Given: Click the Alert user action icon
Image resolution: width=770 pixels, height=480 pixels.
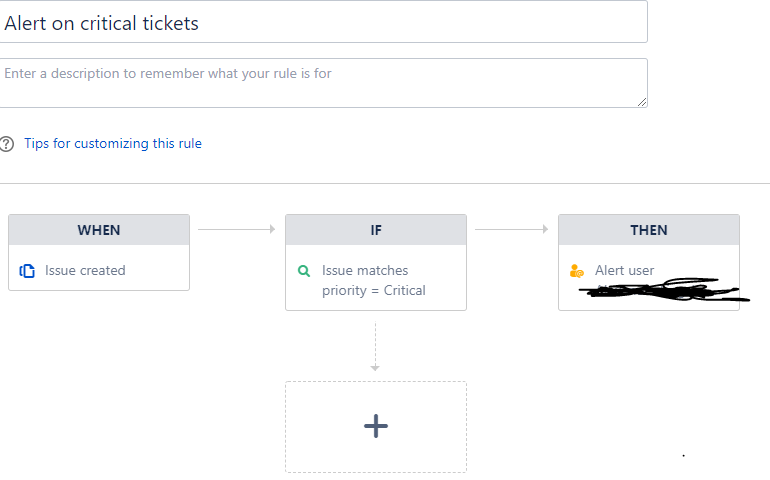Looking at the screenshot, I should click(x=576, y=271).
